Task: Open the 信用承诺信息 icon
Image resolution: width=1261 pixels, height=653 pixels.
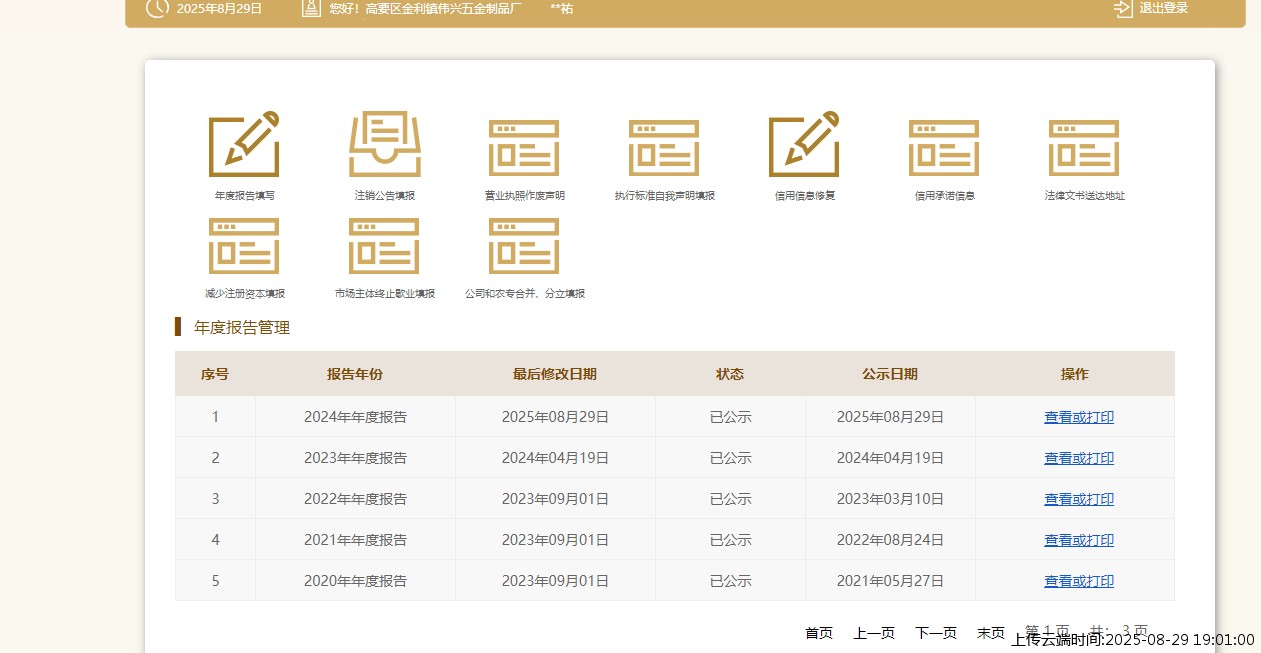Action: point(944,148)
